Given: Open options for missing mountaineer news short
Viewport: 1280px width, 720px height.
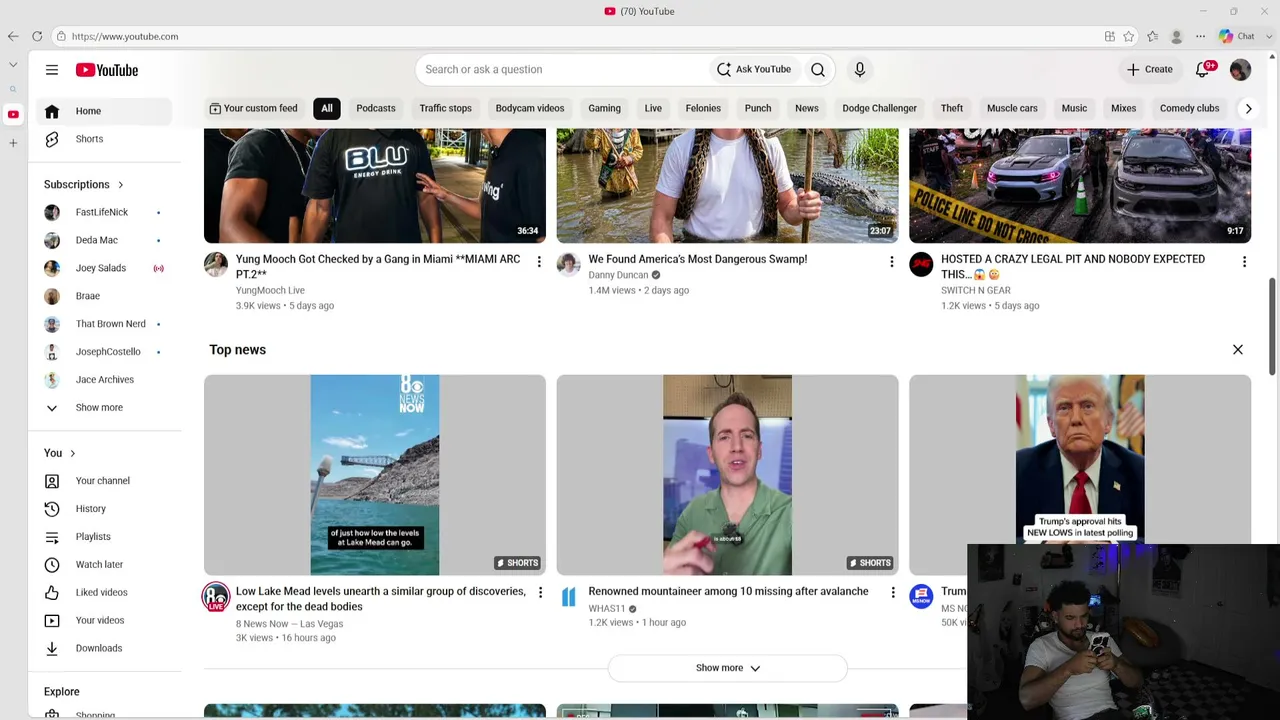Looking at the screenshot, I should (893, 593).
